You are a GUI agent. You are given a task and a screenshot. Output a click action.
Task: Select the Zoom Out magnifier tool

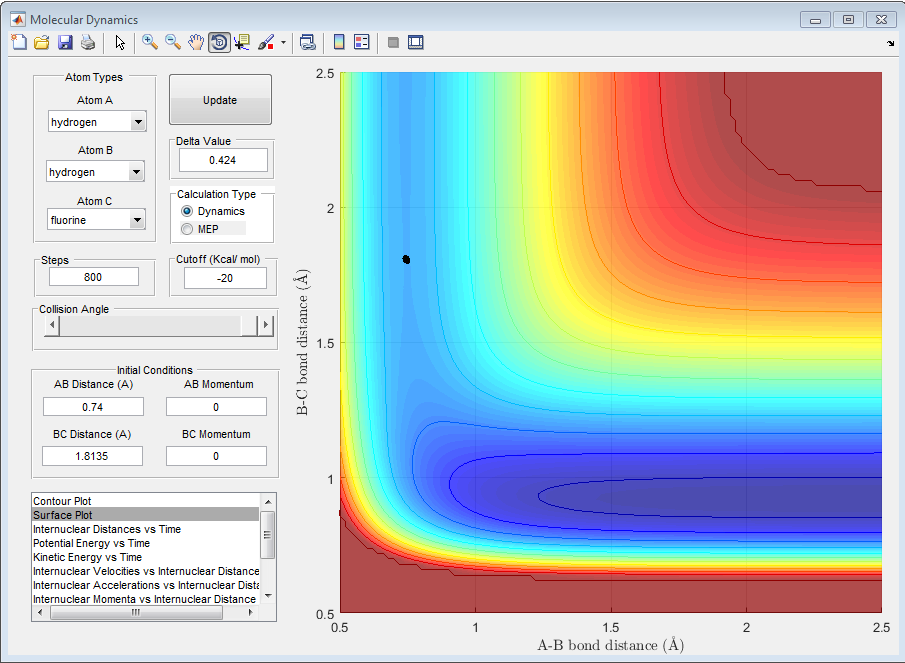tap(173, 42)
